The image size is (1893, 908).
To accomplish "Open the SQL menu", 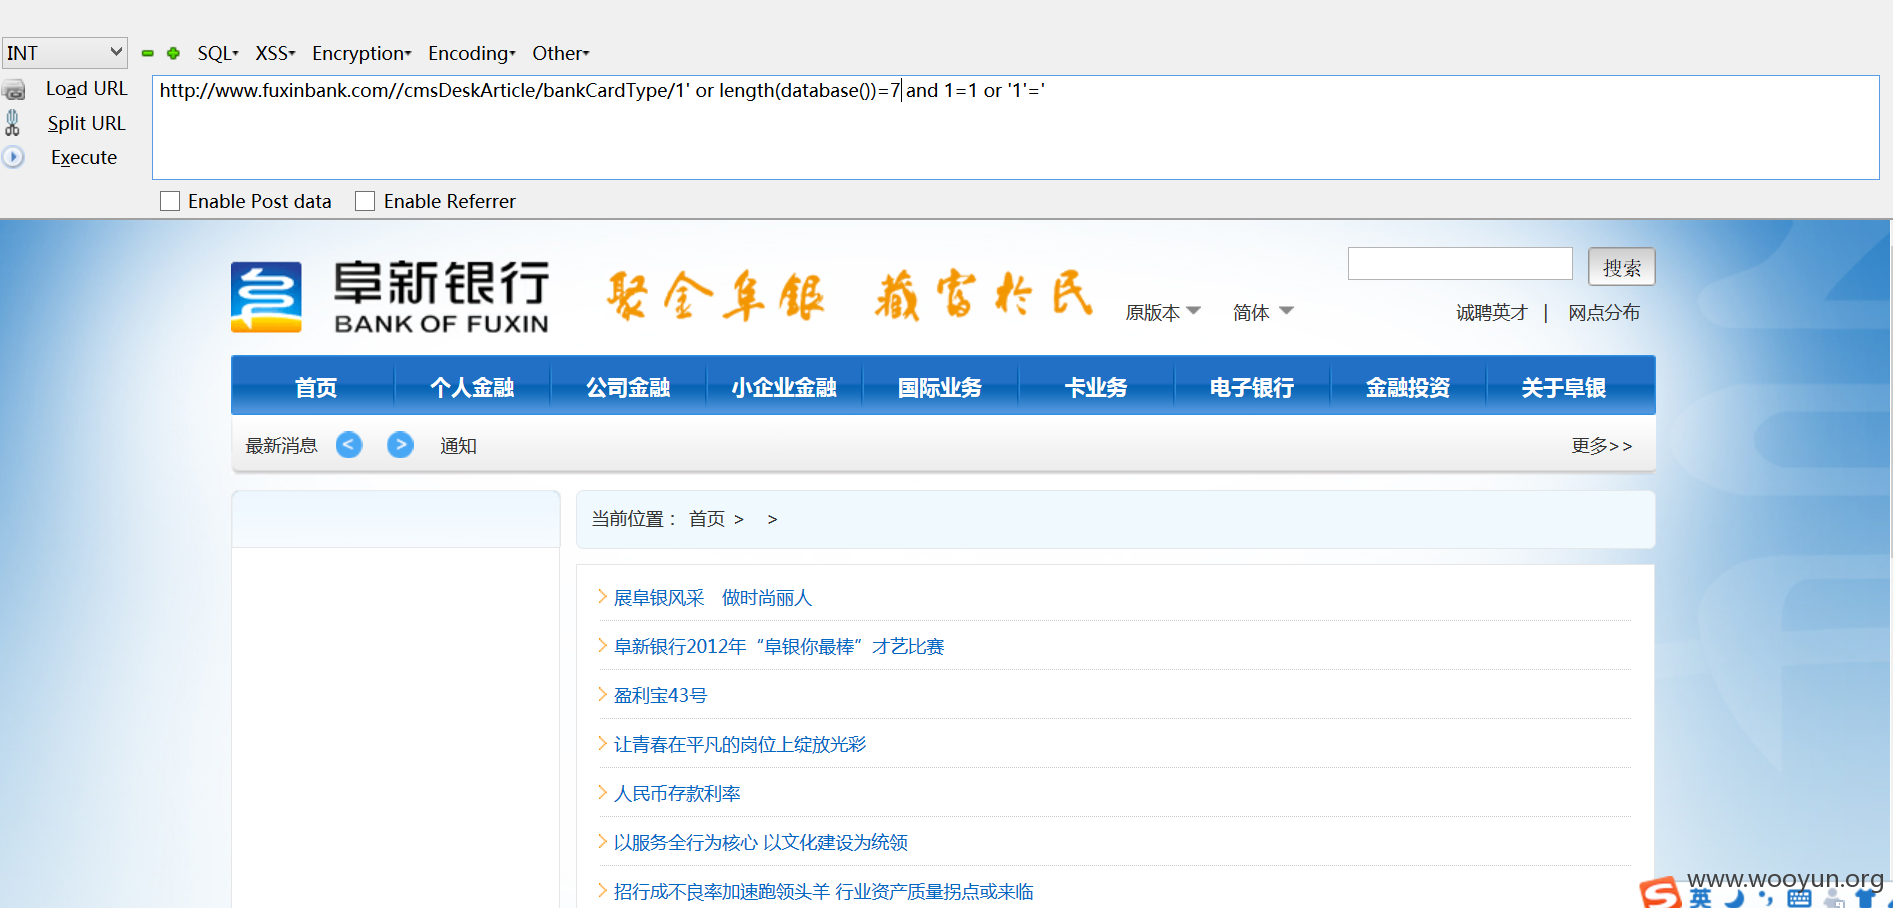I will pyautogui.click(x=218, y=53).
